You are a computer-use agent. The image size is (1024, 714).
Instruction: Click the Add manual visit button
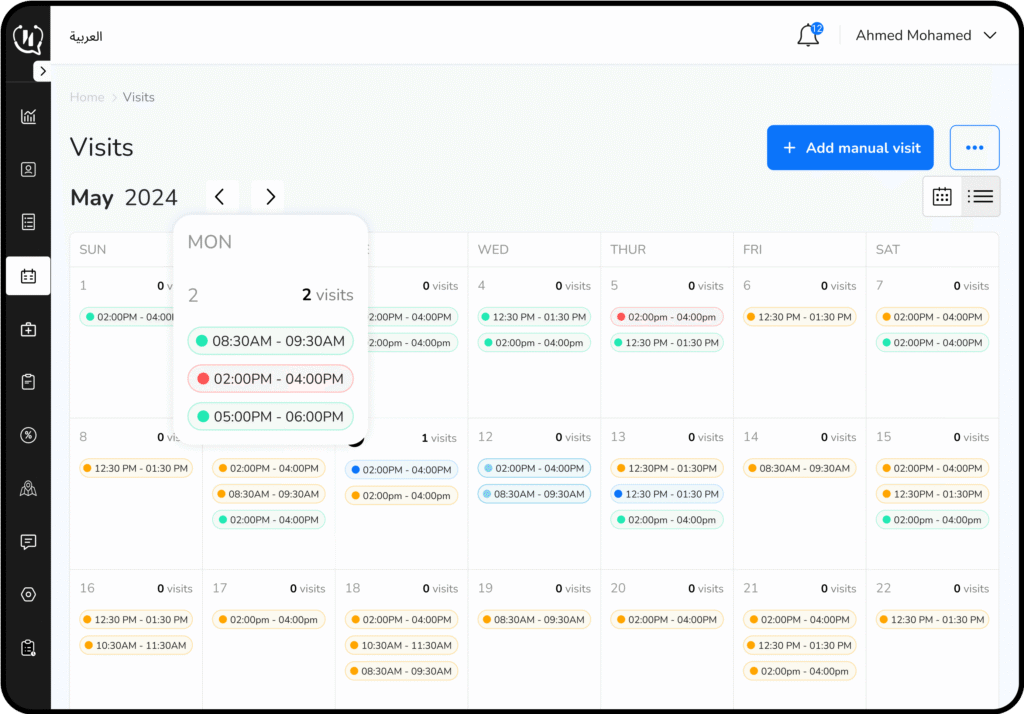pyautogui.click(x=850, y=148)
